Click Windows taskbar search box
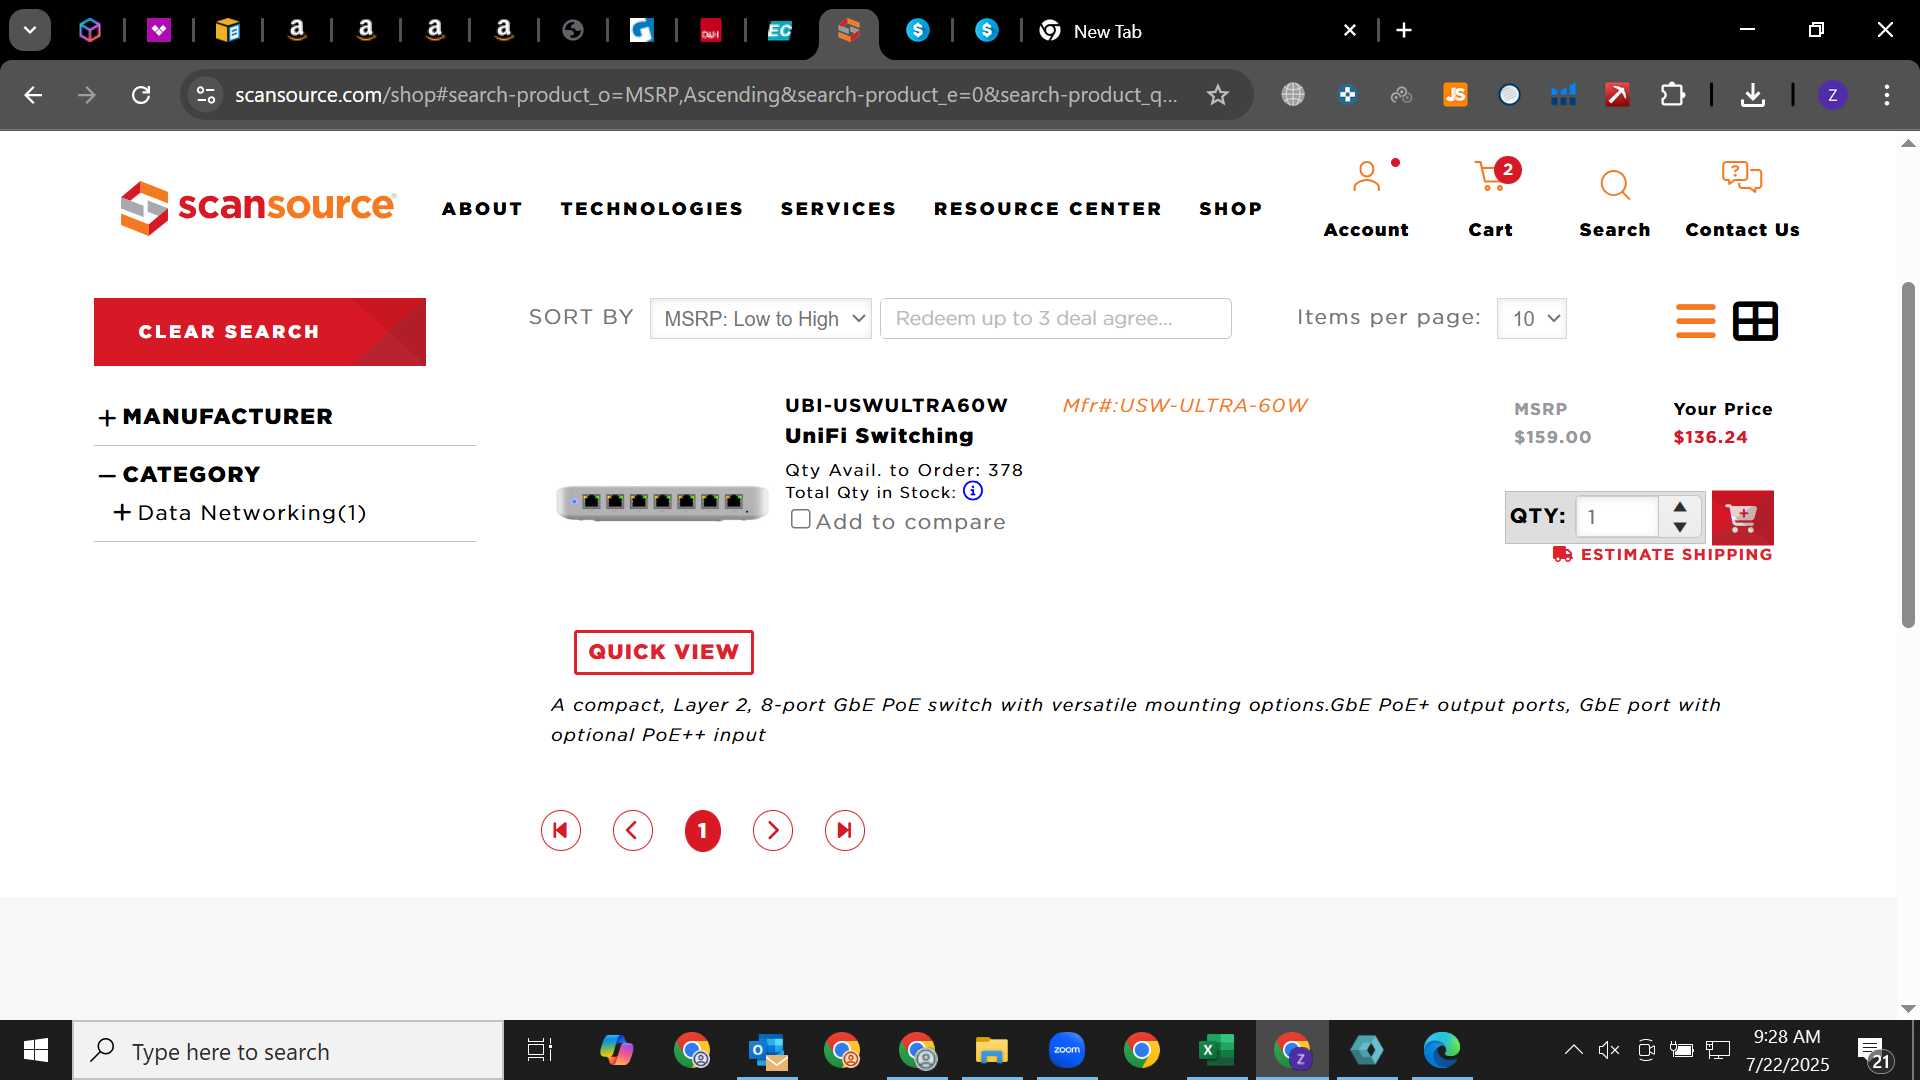 (288, 1051)
